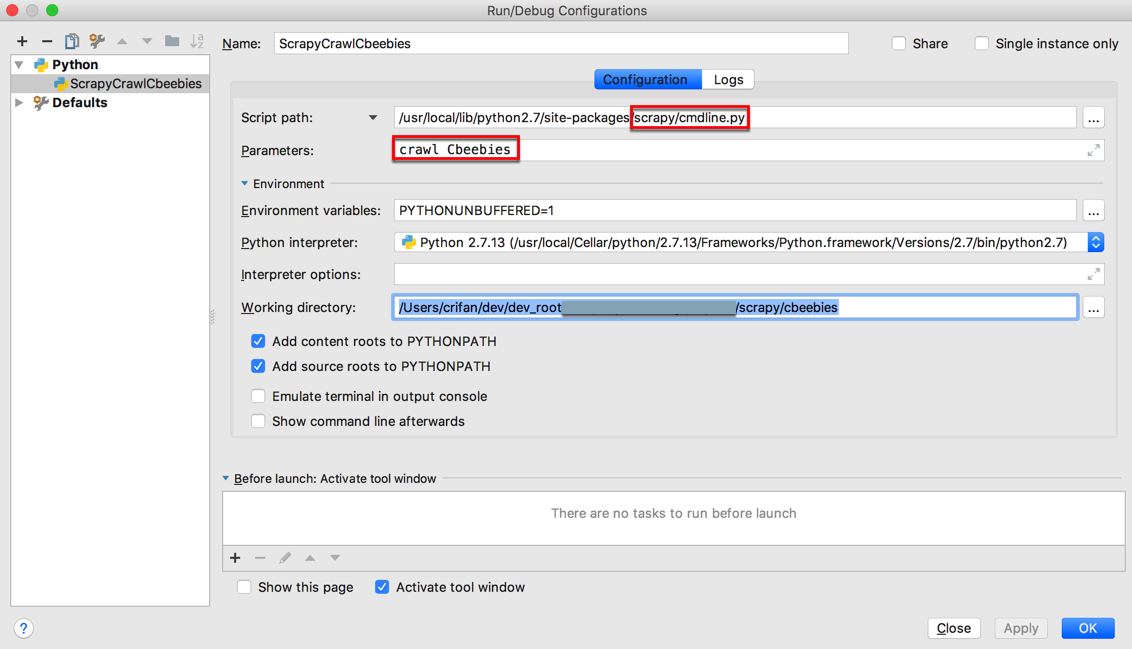Click the Script path text field
1132x649 pixels.
click(x=735, y=118)
